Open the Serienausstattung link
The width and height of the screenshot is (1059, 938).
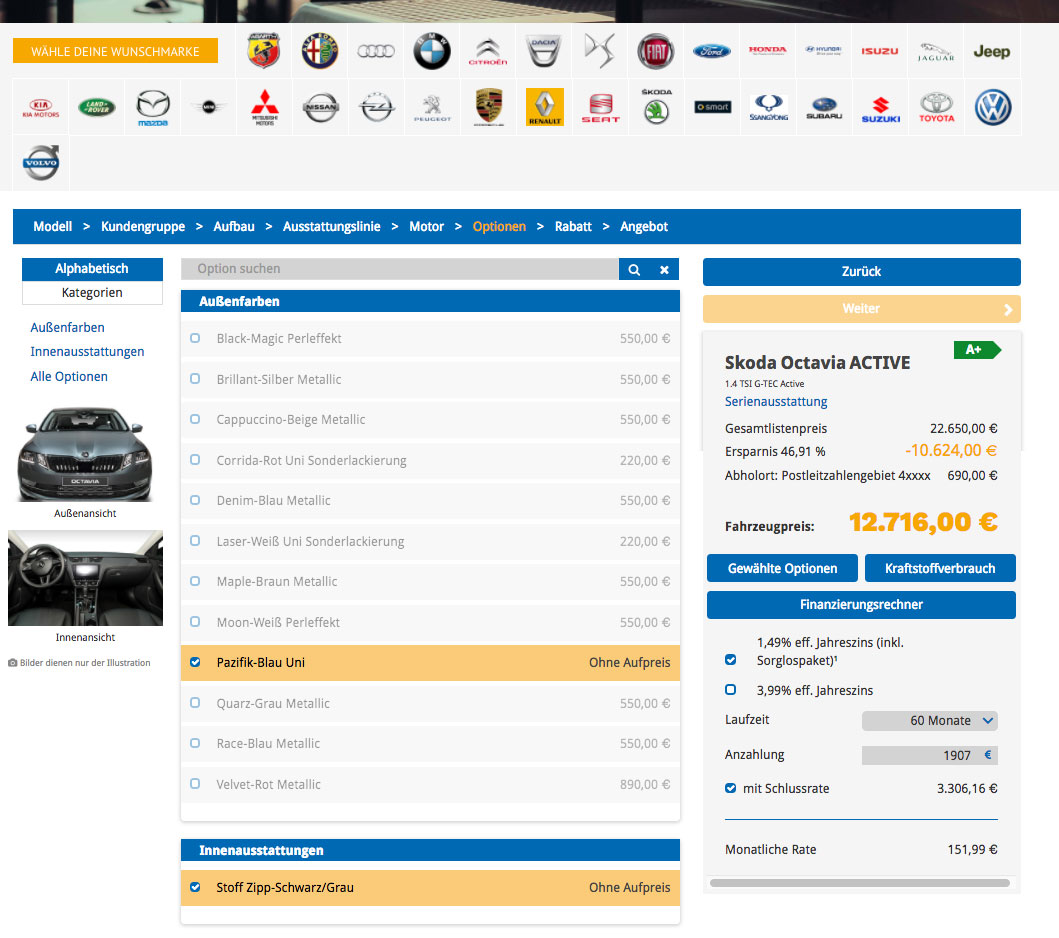tap(775, 402)
